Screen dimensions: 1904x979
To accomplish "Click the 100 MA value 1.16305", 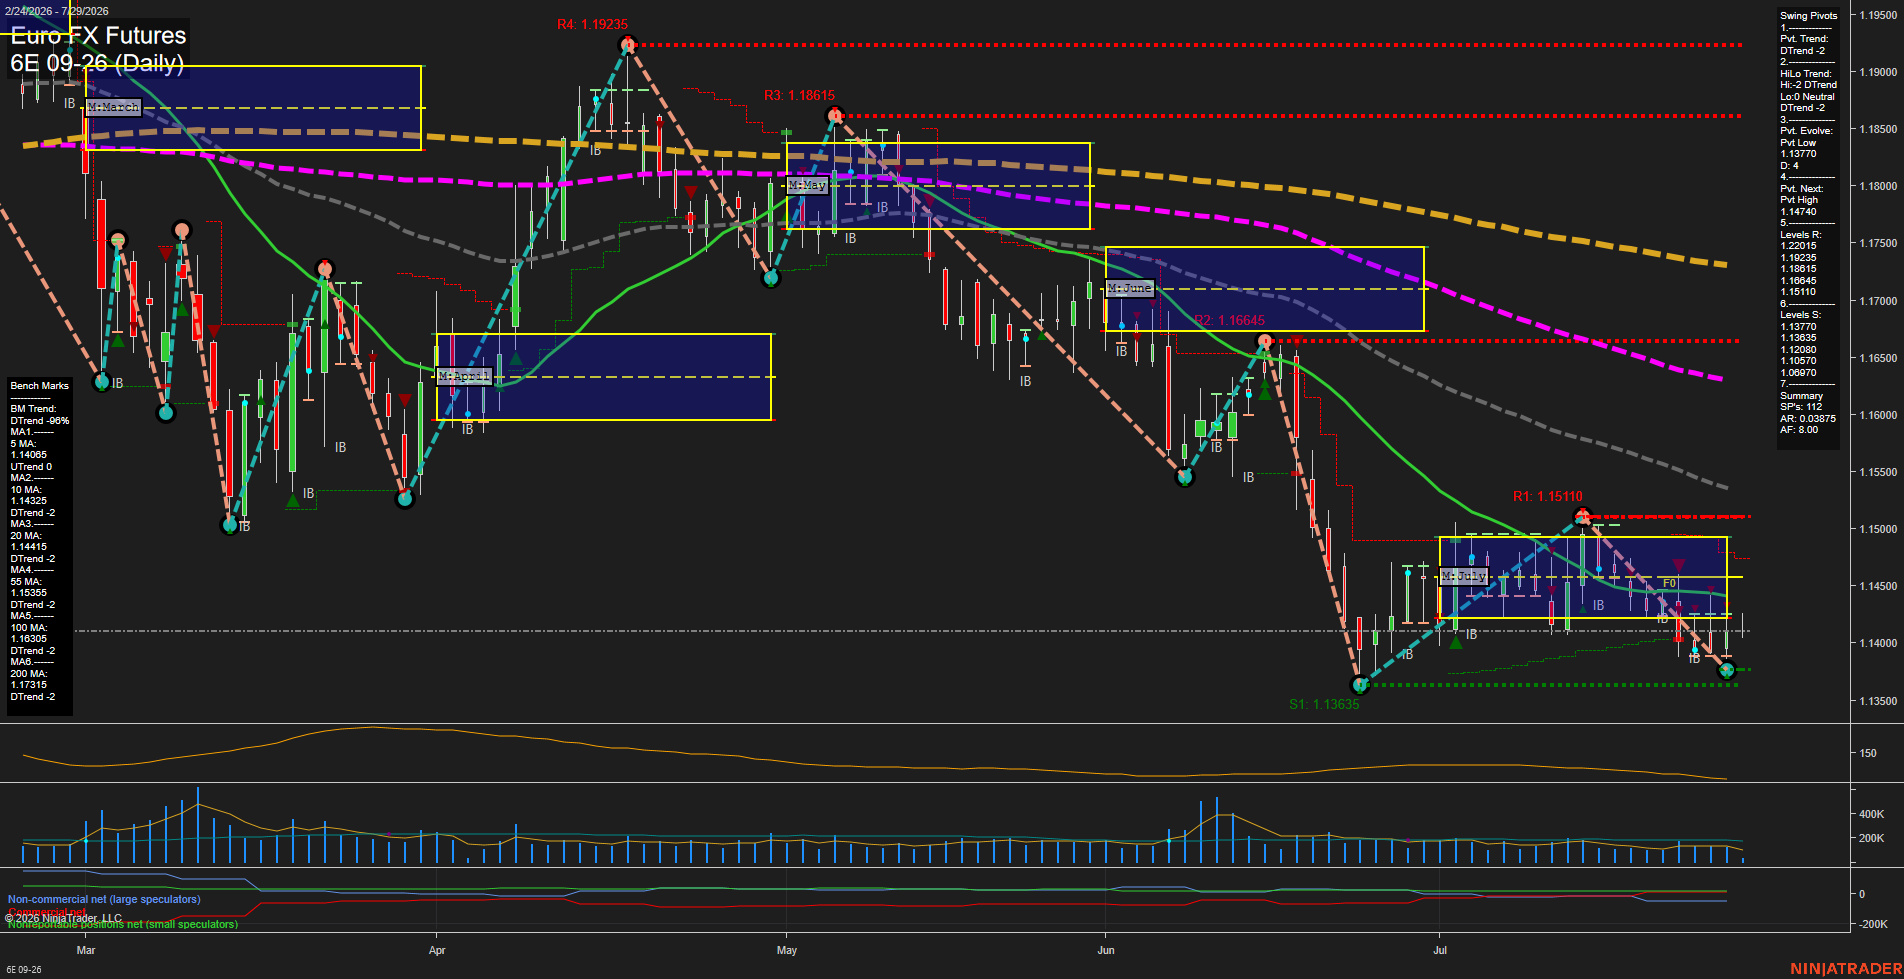I will click(29, 639).
